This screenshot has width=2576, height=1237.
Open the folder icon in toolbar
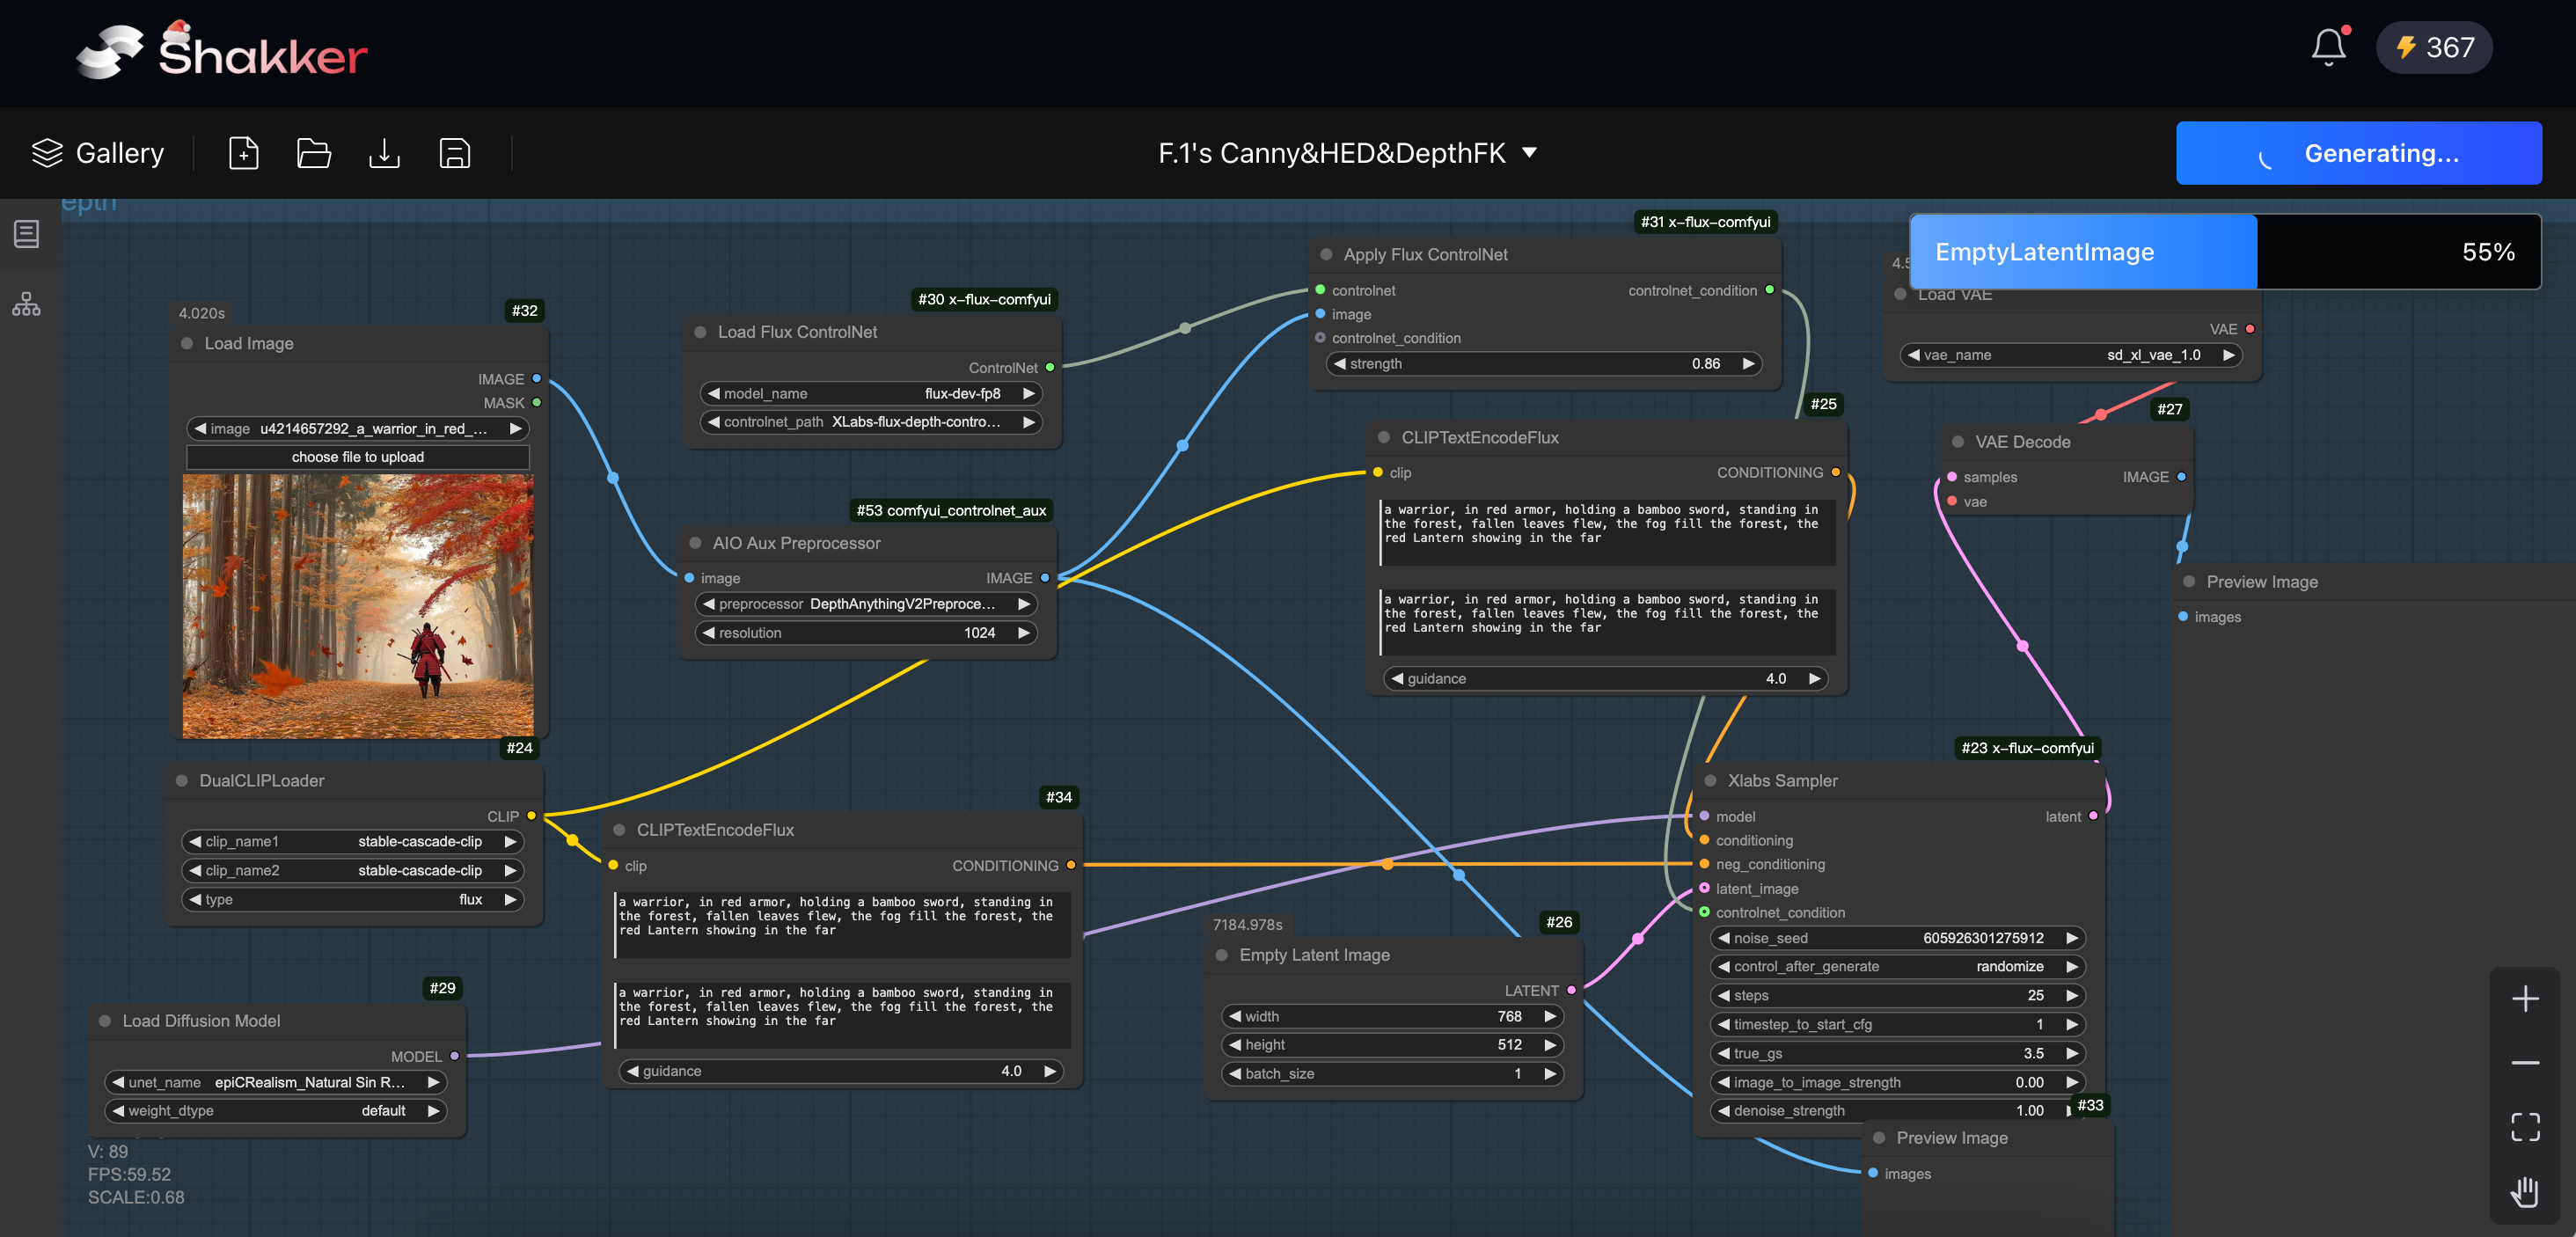[314, 153]
